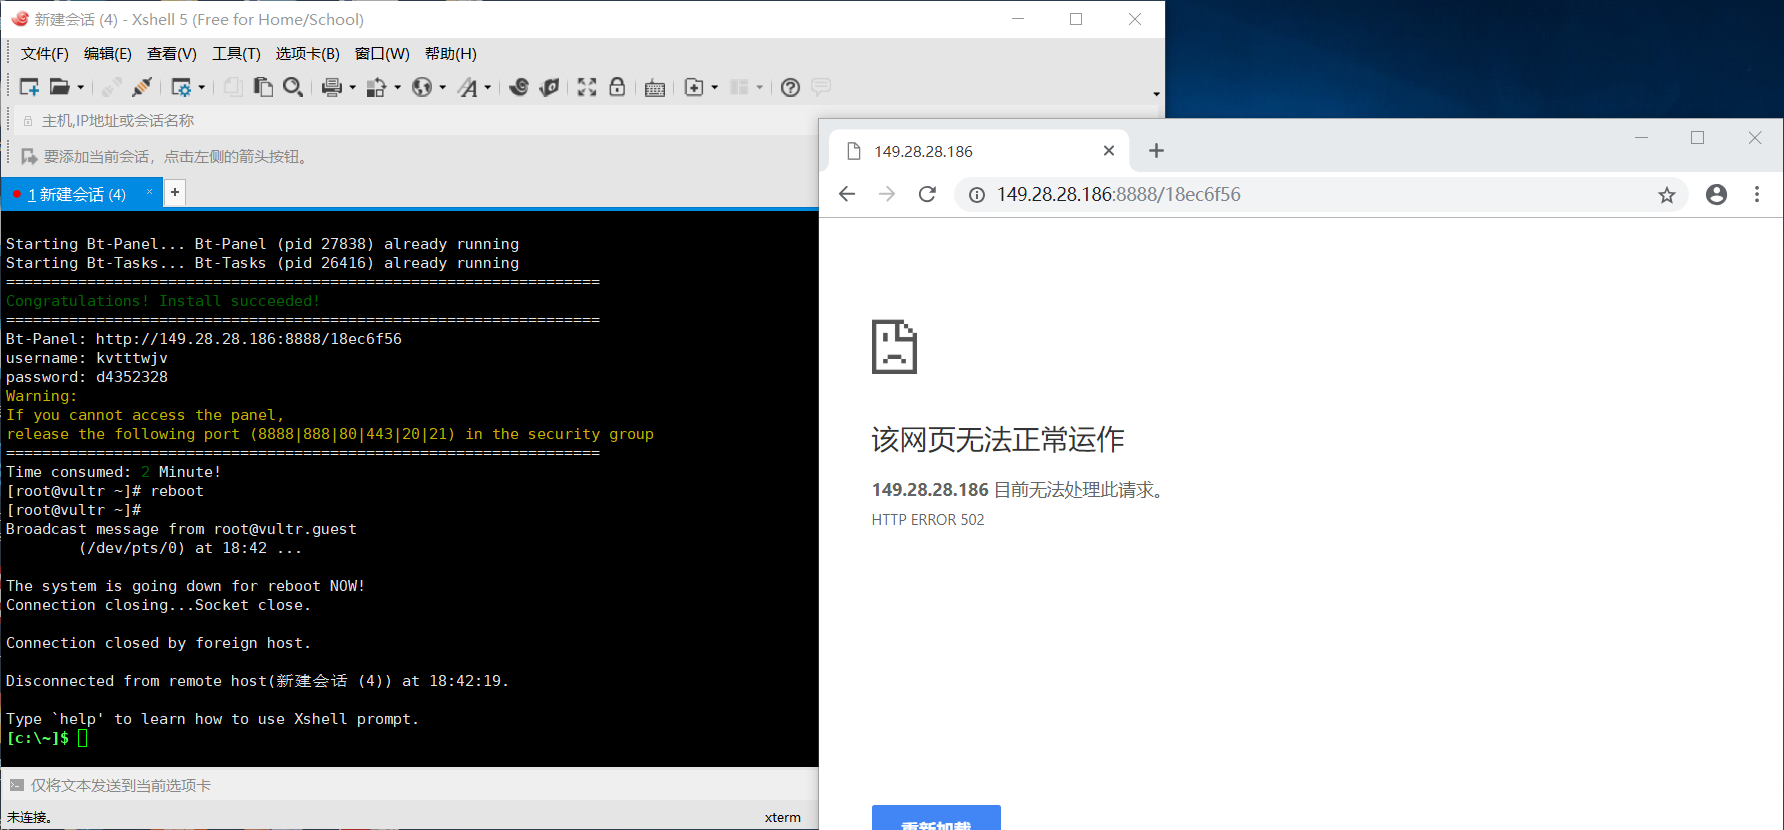
Task: Toggle full screen arrows icon
Action: [x=587, y=87]
